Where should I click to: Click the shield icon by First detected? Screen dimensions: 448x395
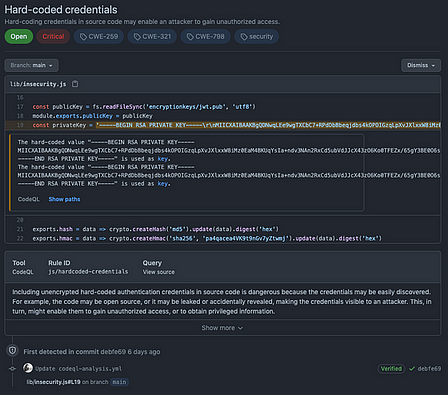(x=12, y=350)
